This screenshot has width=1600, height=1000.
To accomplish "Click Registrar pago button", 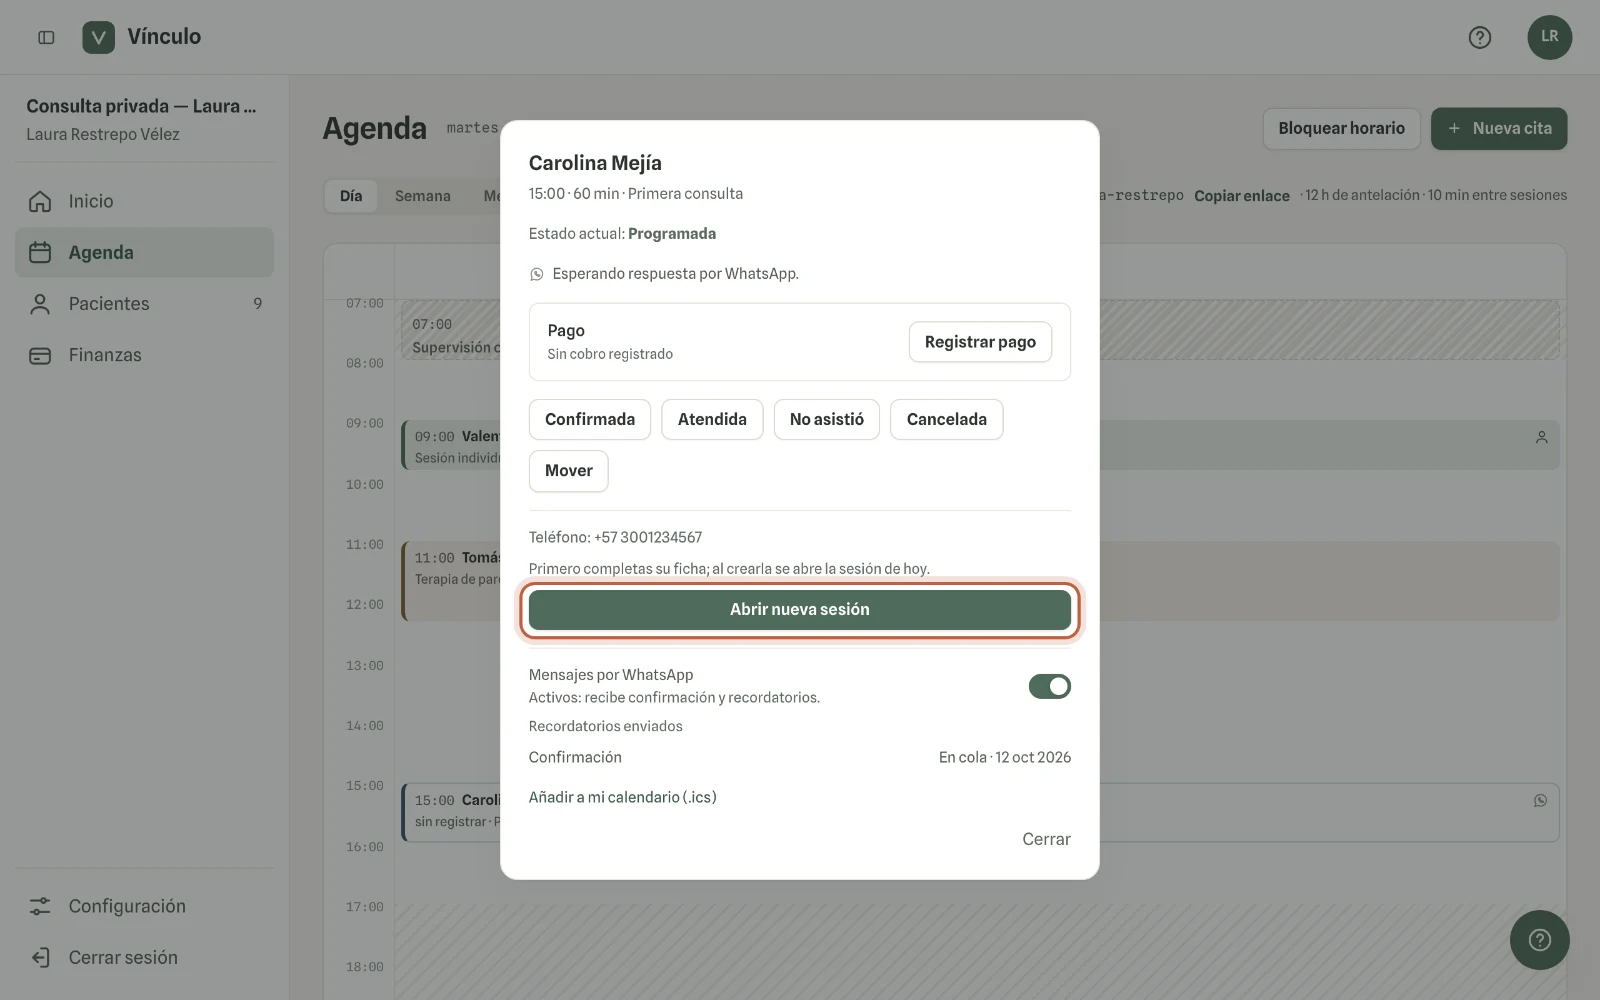I will click(x=980, y=342).
